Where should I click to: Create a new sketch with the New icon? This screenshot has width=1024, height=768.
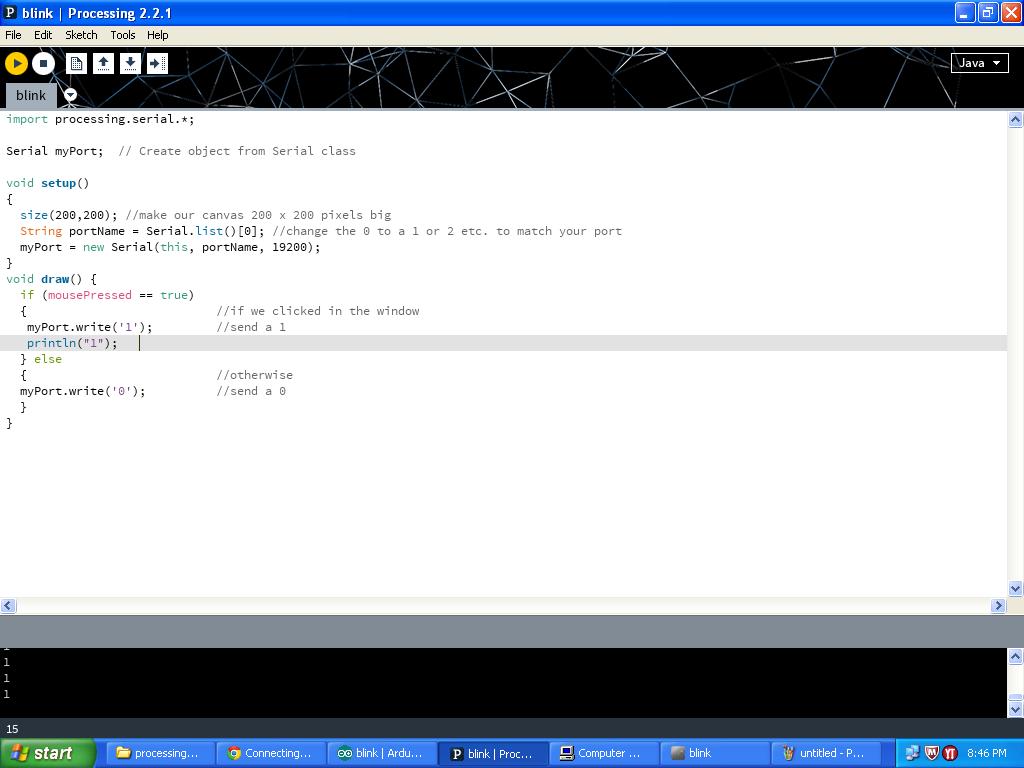(x=76, y=63)
